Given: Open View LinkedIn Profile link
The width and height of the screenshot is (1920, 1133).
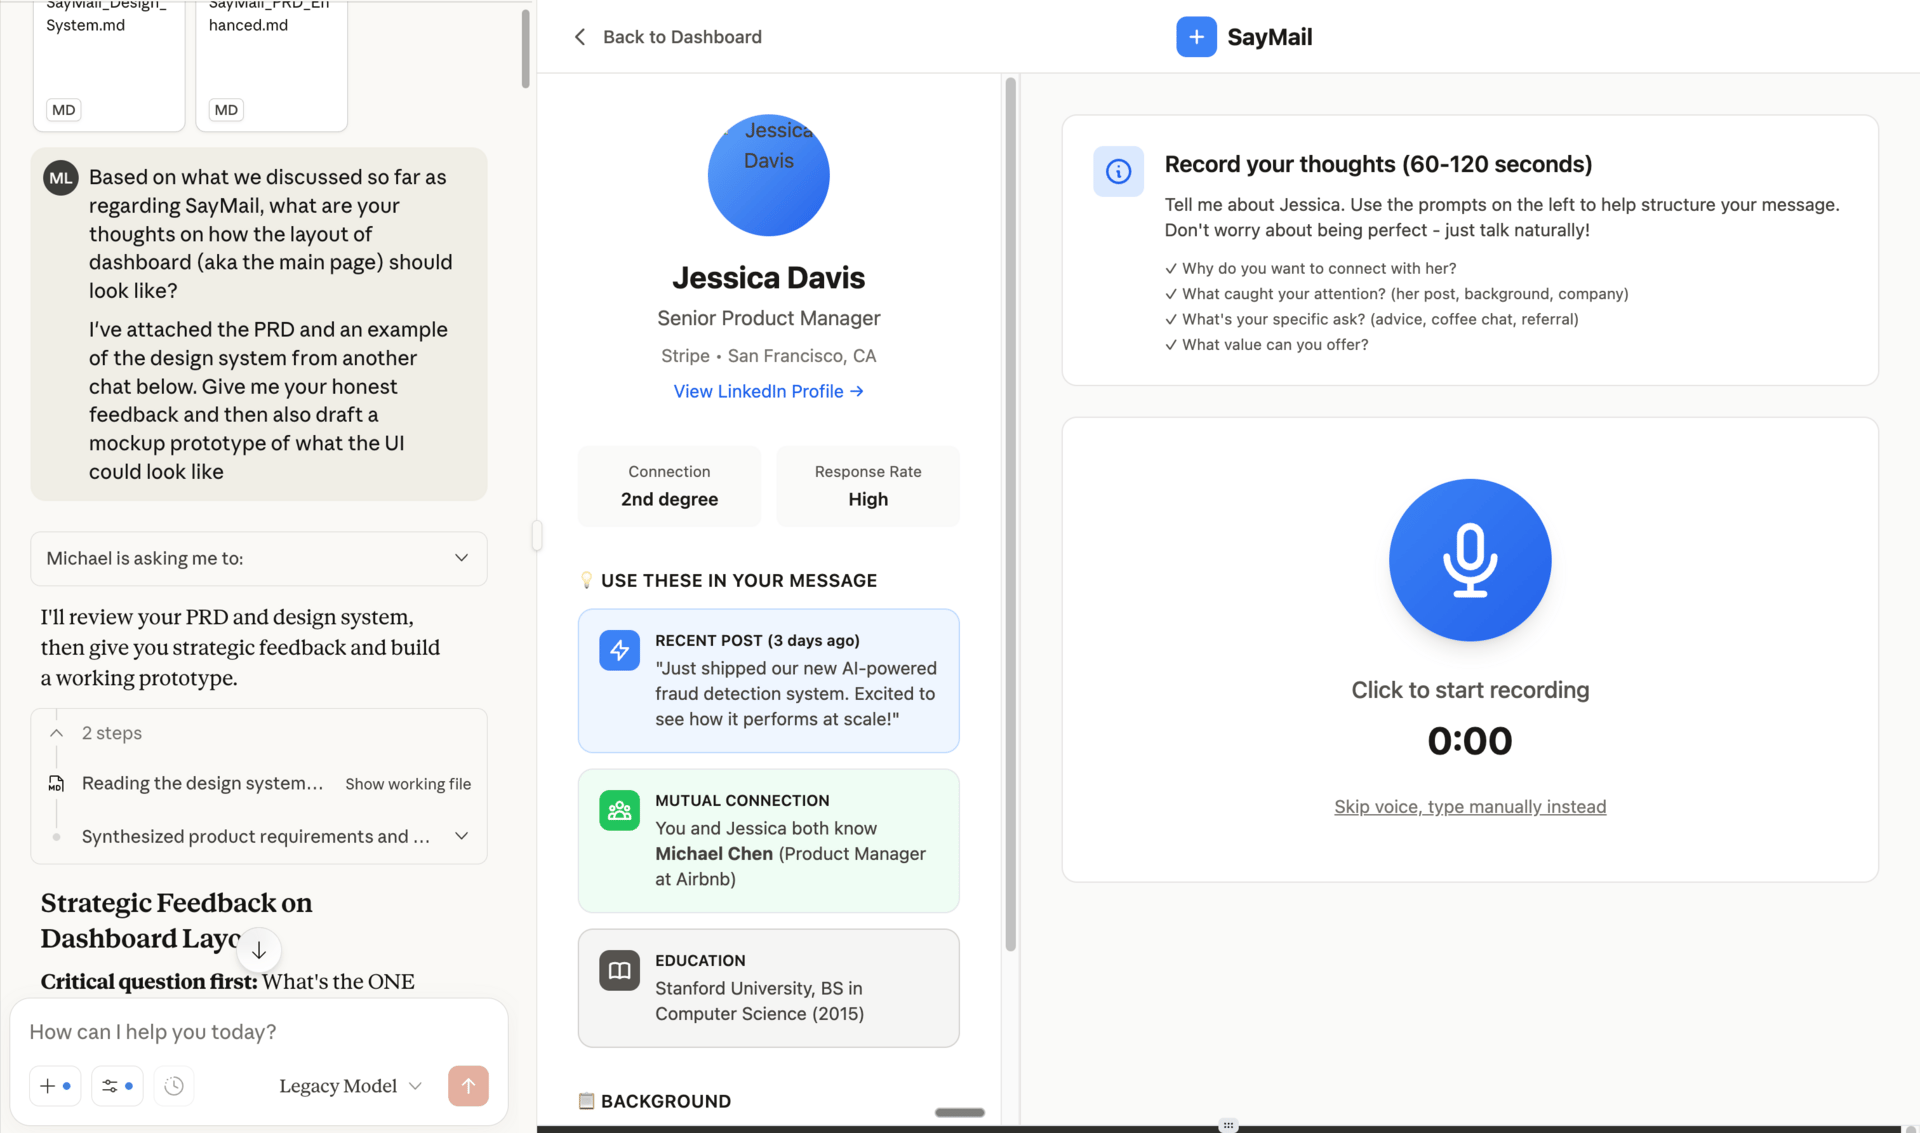Looking at the screenshot, I should click(x=768, y=391).
